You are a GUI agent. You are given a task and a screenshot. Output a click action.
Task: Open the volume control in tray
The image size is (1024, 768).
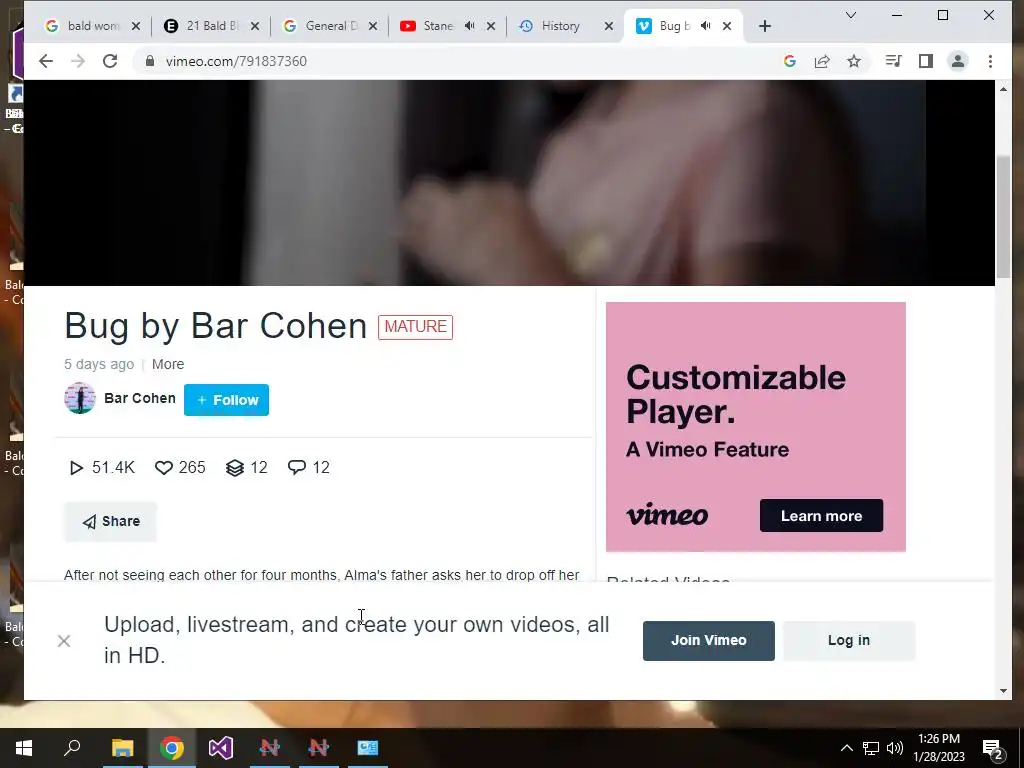point(895,748)
